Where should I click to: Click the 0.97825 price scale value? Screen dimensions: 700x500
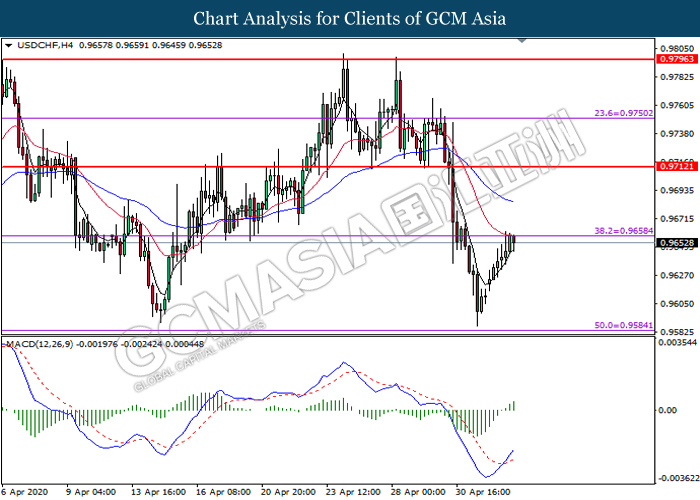point(677,77)
